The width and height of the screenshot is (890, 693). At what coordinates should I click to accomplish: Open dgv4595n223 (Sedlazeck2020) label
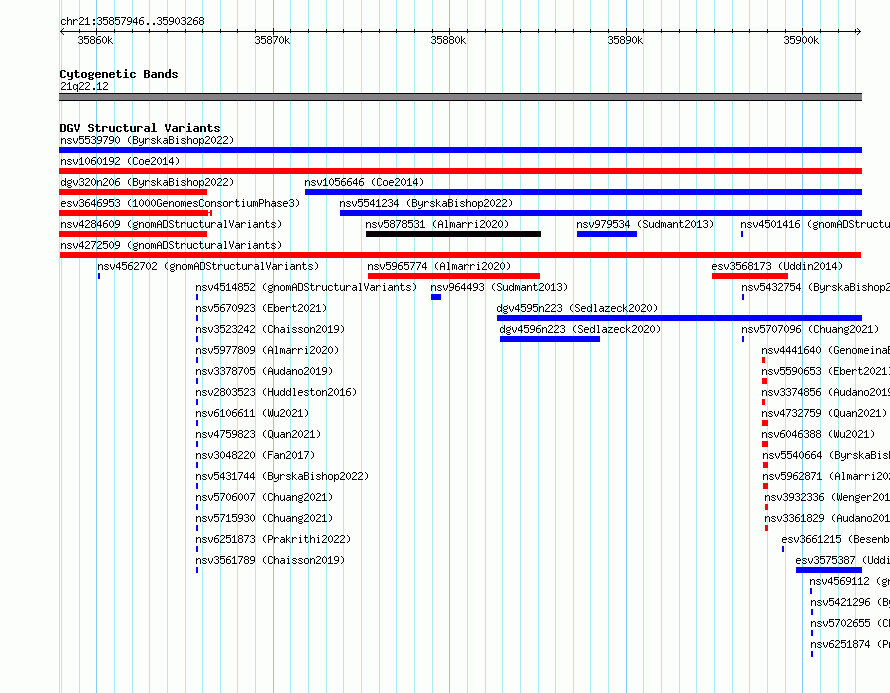(577, 308)
